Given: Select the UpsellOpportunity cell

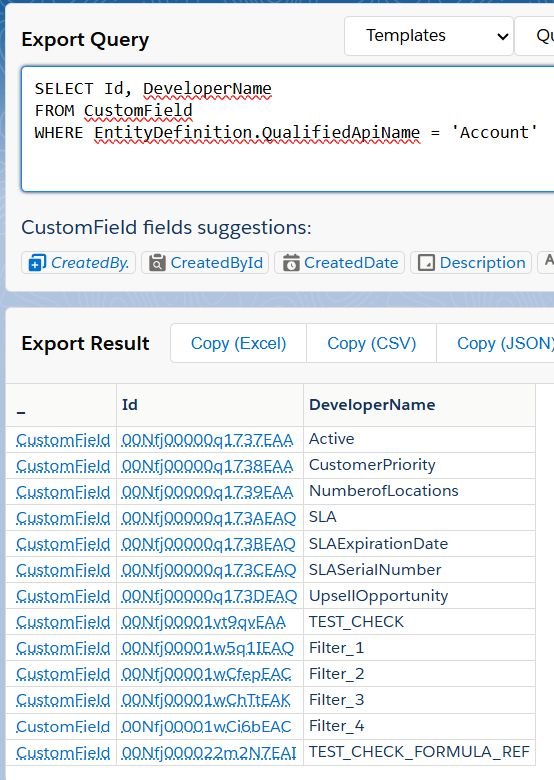Looking at the screenshot, I should pos(419,595).
